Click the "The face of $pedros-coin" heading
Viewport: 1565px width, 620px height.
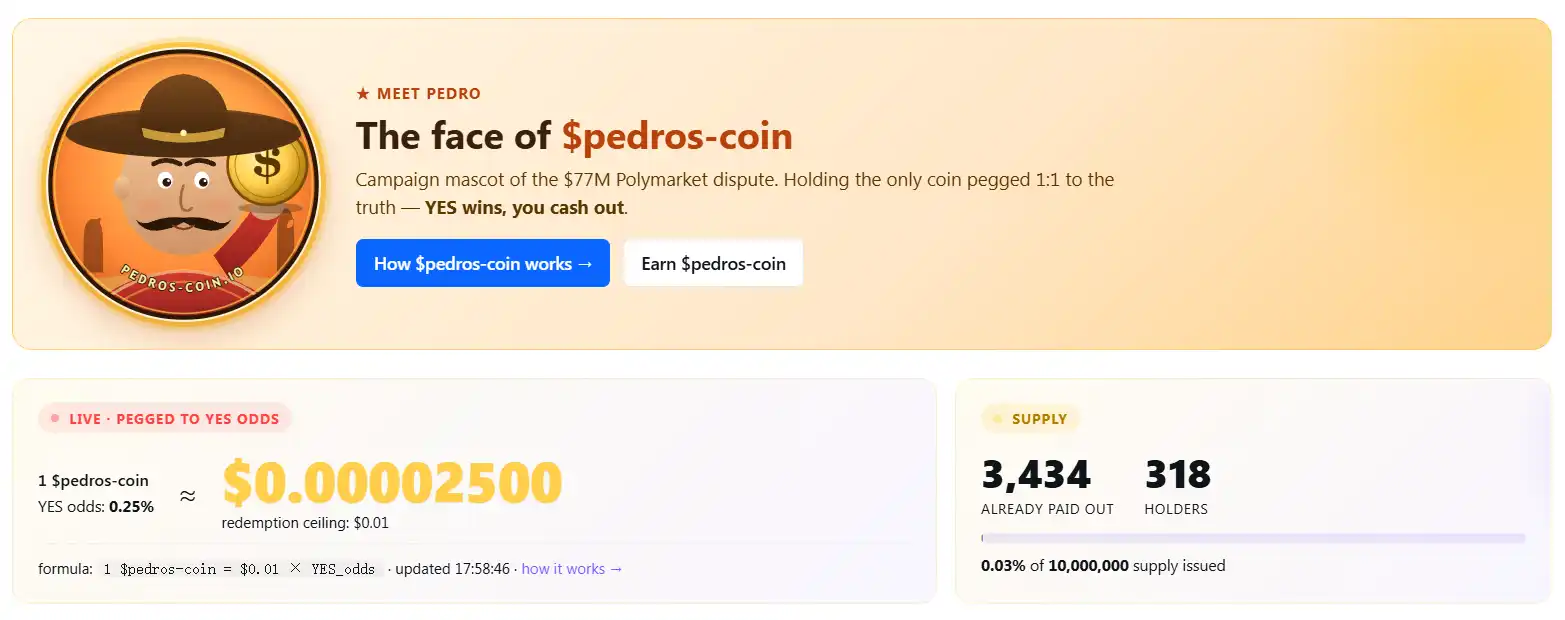tap(574, 136)
